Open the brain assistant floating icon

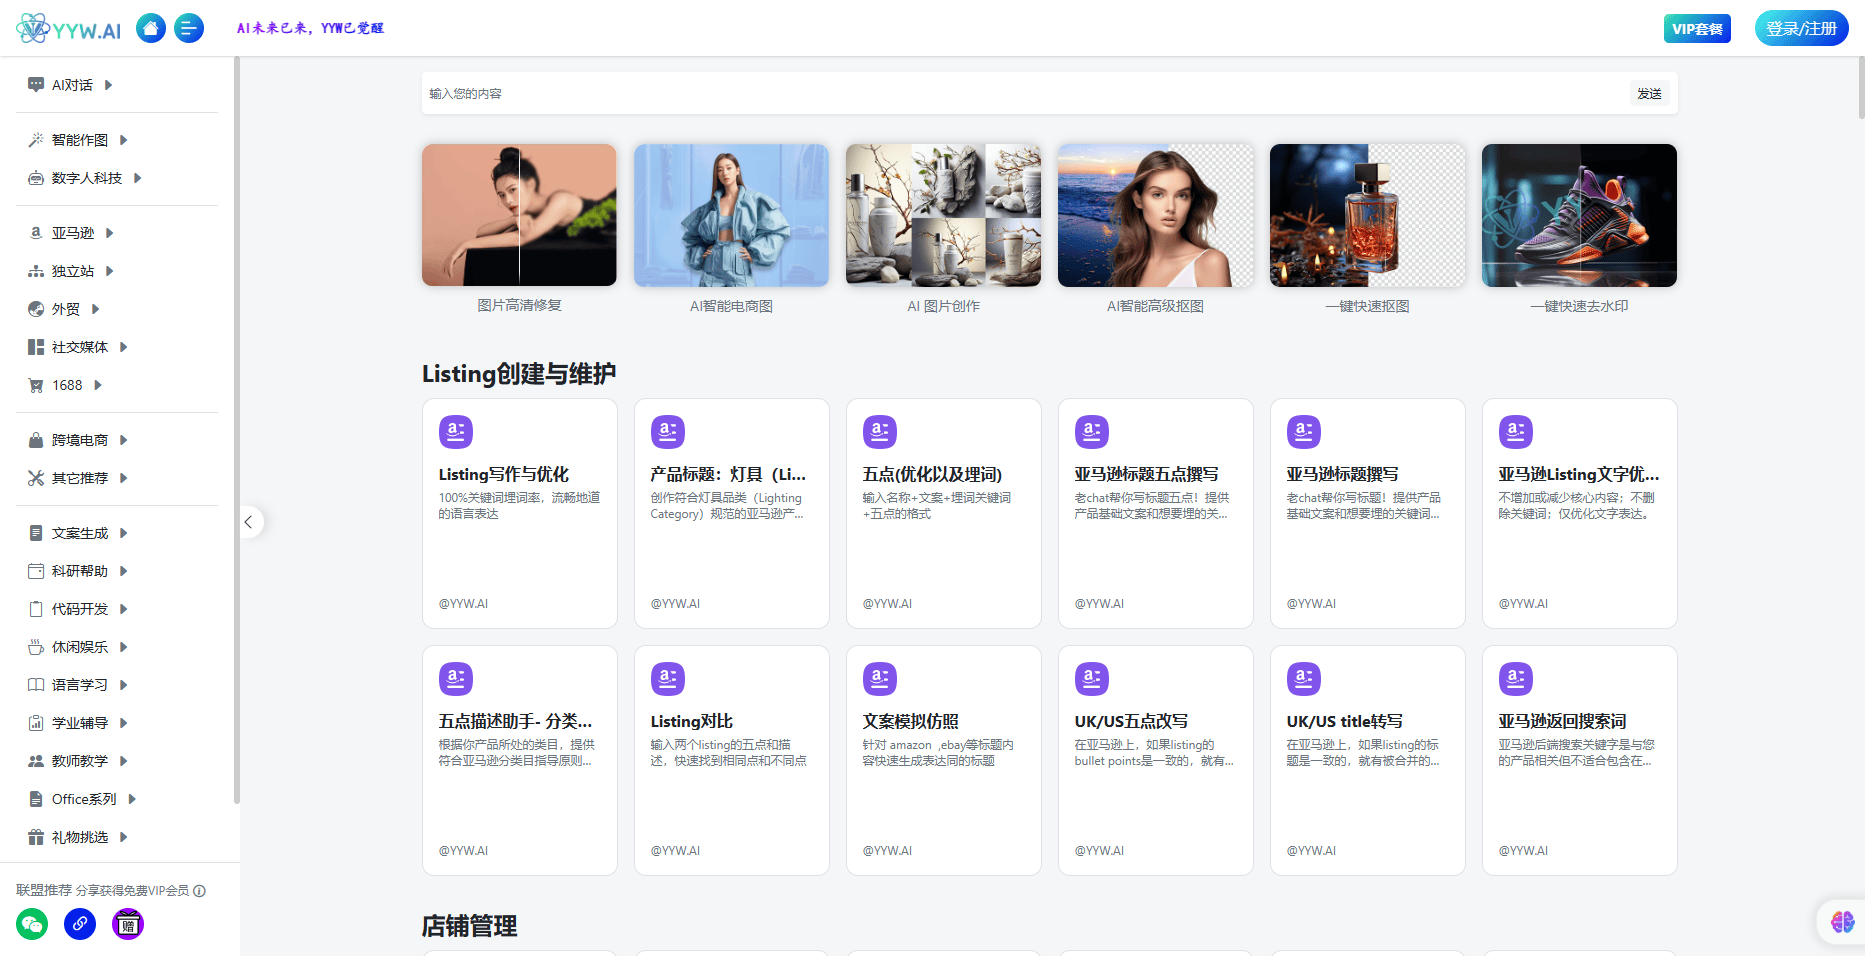pos(1842,922)
